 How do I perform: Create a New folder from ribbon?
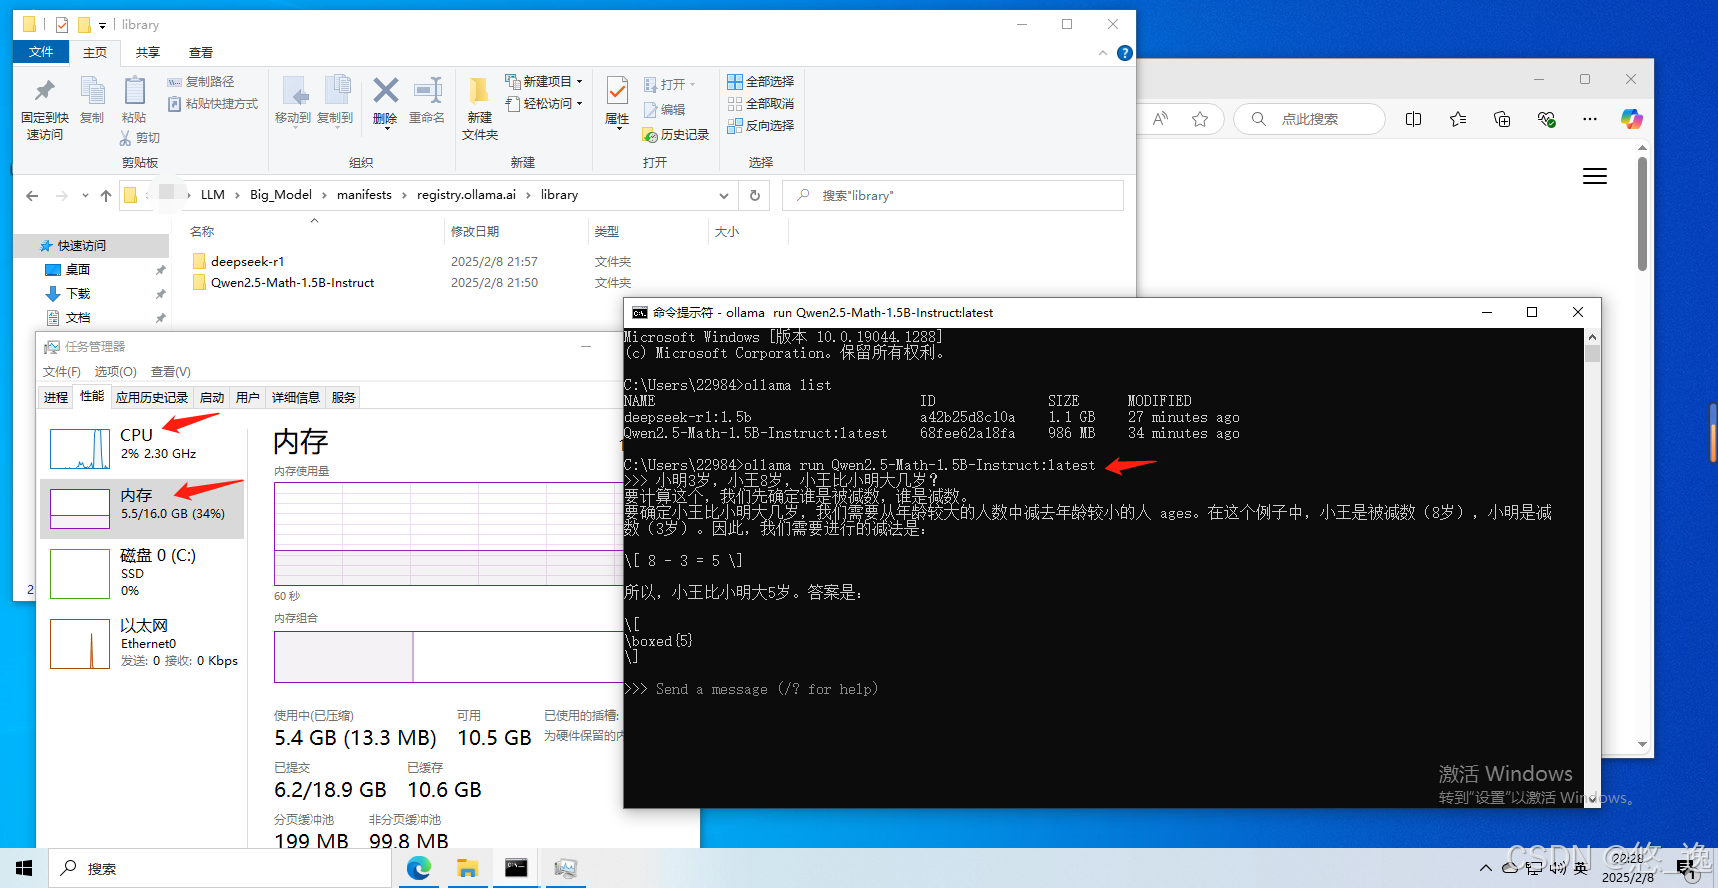pyautogui.click(x=480, y=108)
